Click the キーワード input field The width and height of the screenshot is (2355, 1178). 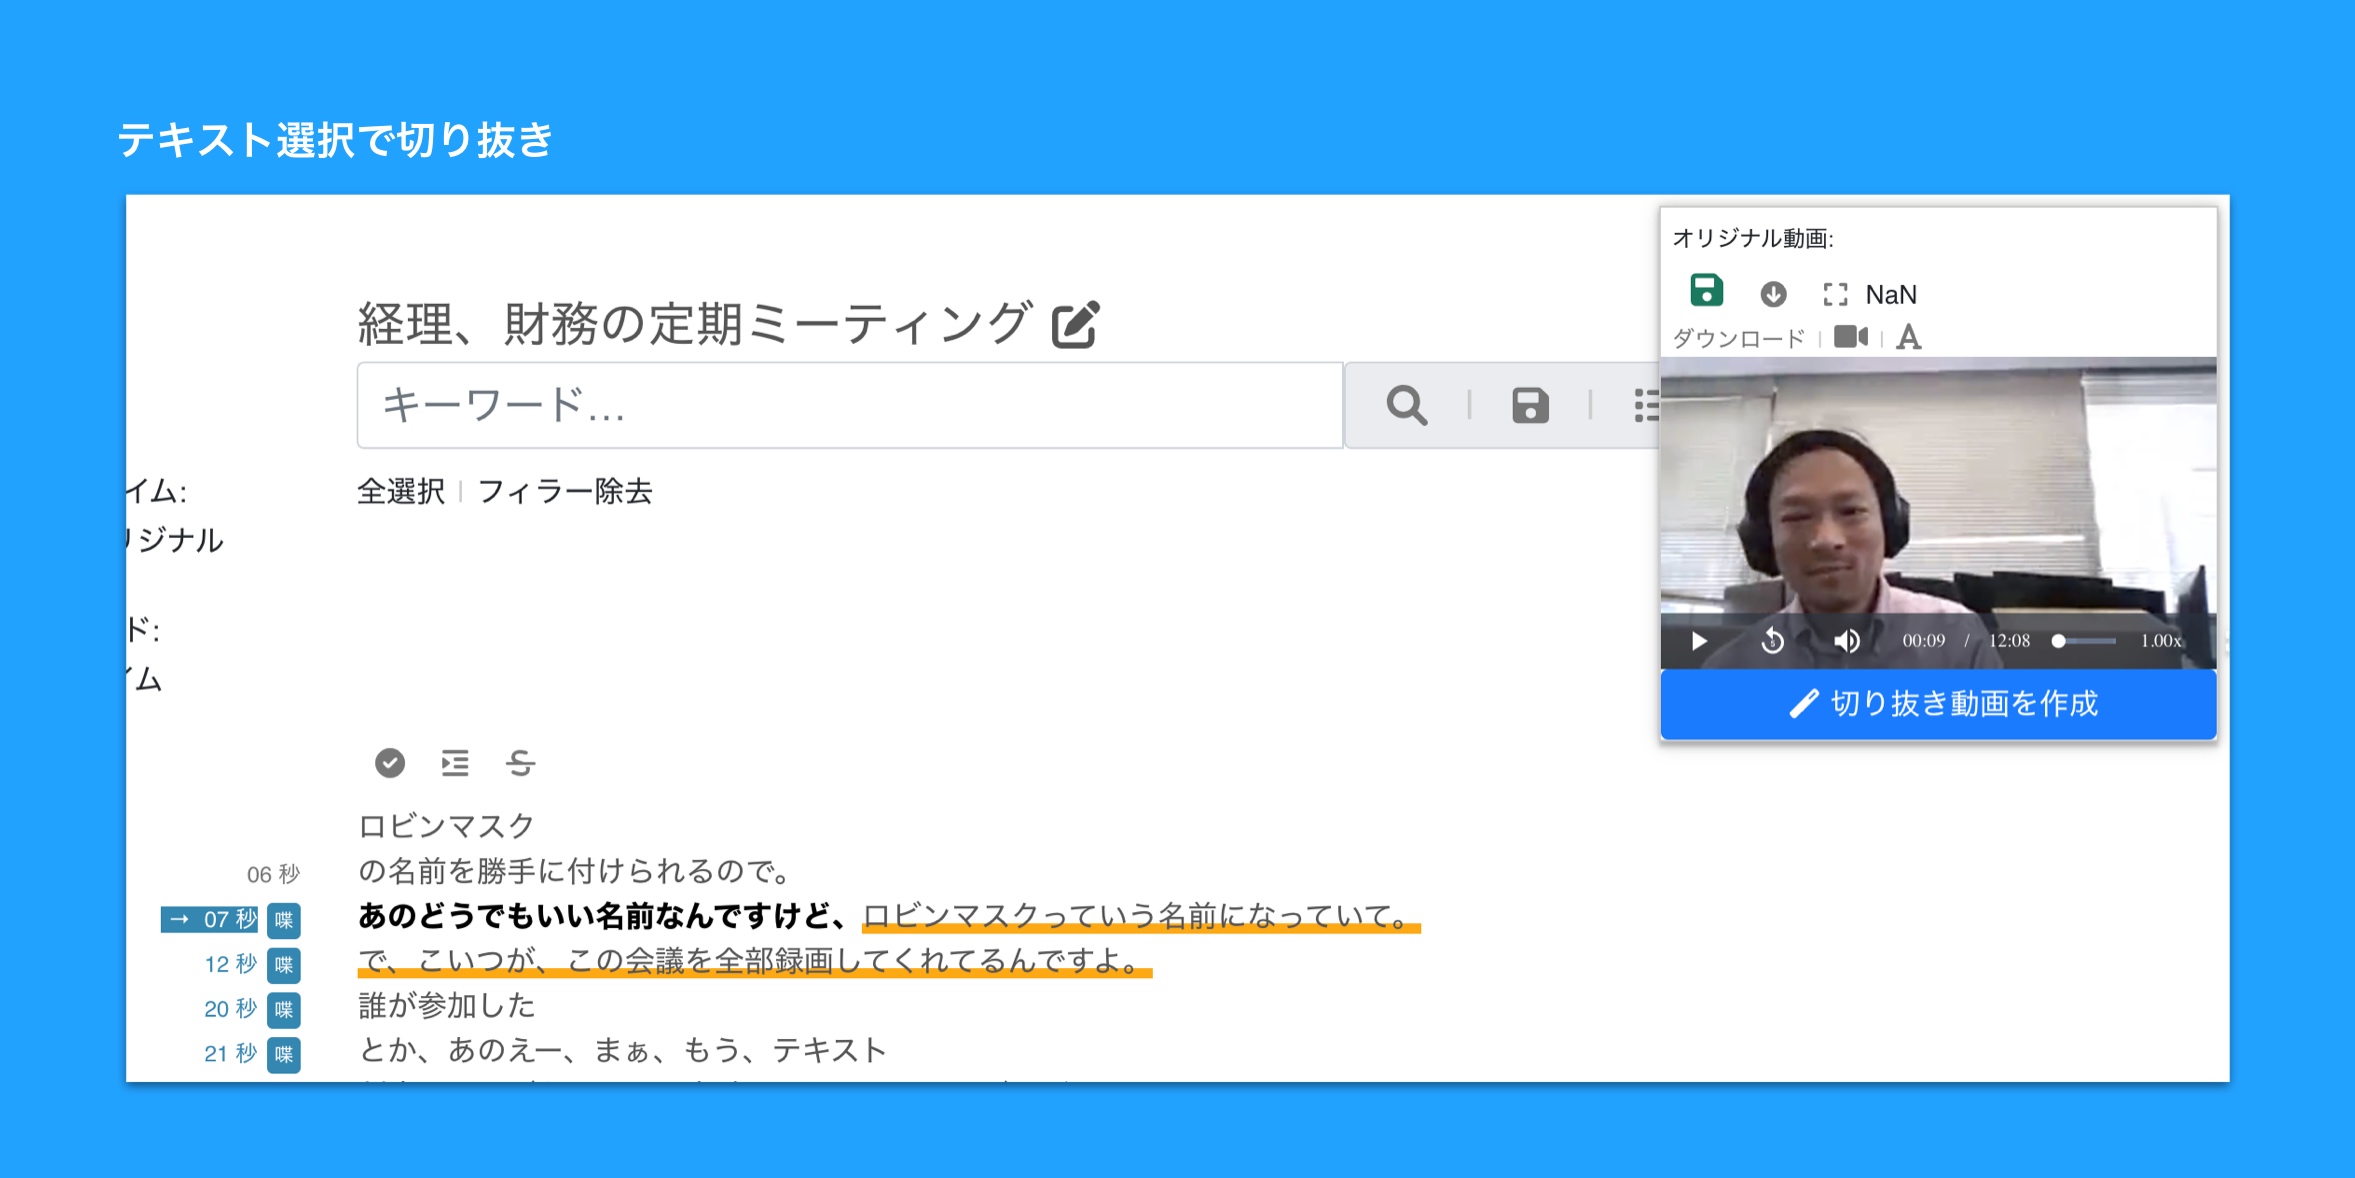(849, 404)
